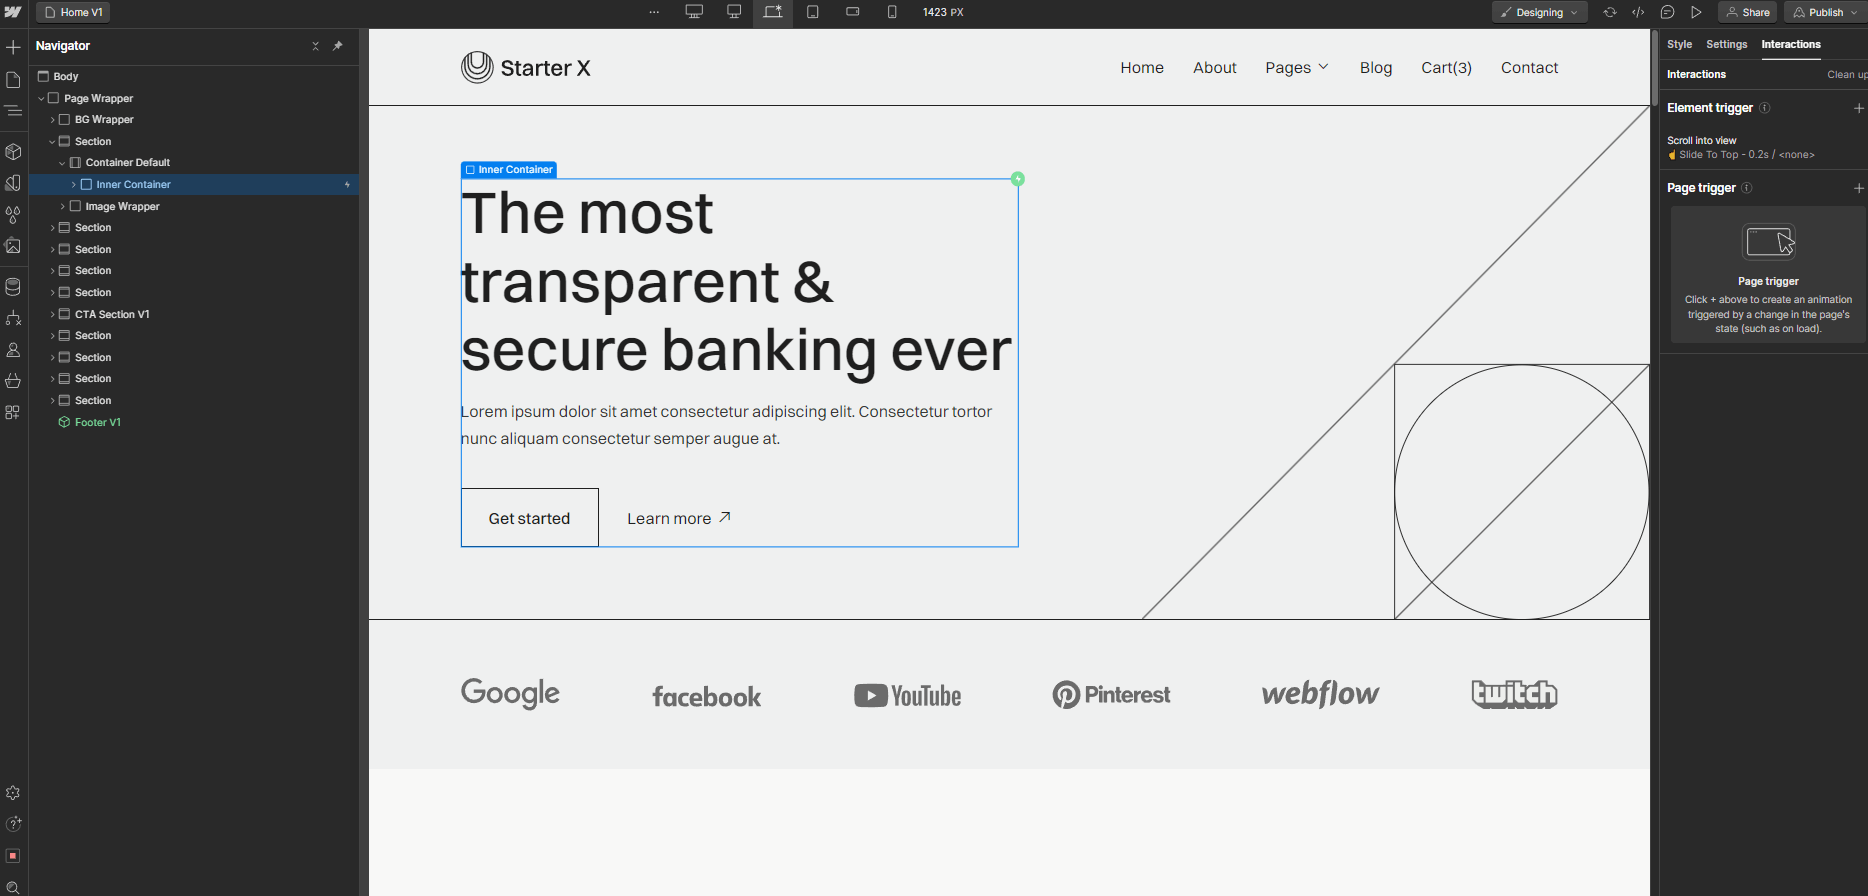Add a new Element trigger
Viewport: 1868px width, 896px height.
pos(1858,108)
